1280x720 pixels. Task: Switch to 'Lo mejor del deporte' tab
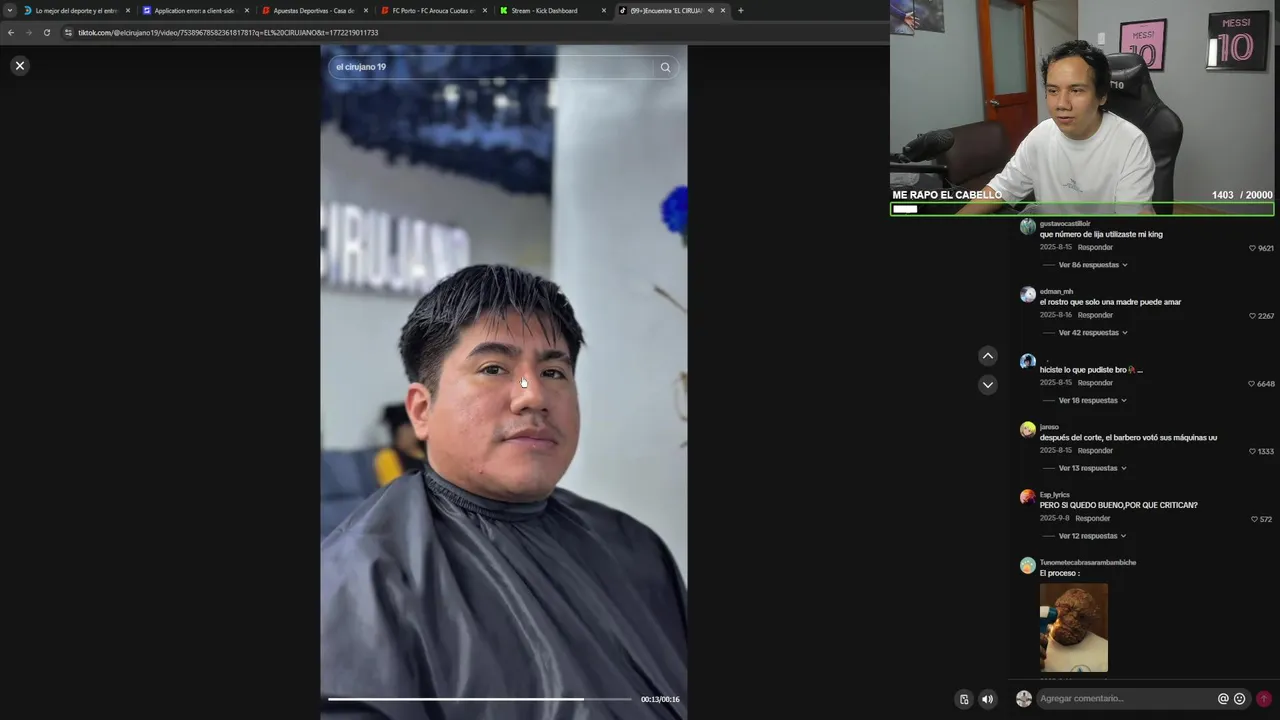coord(76,11)
